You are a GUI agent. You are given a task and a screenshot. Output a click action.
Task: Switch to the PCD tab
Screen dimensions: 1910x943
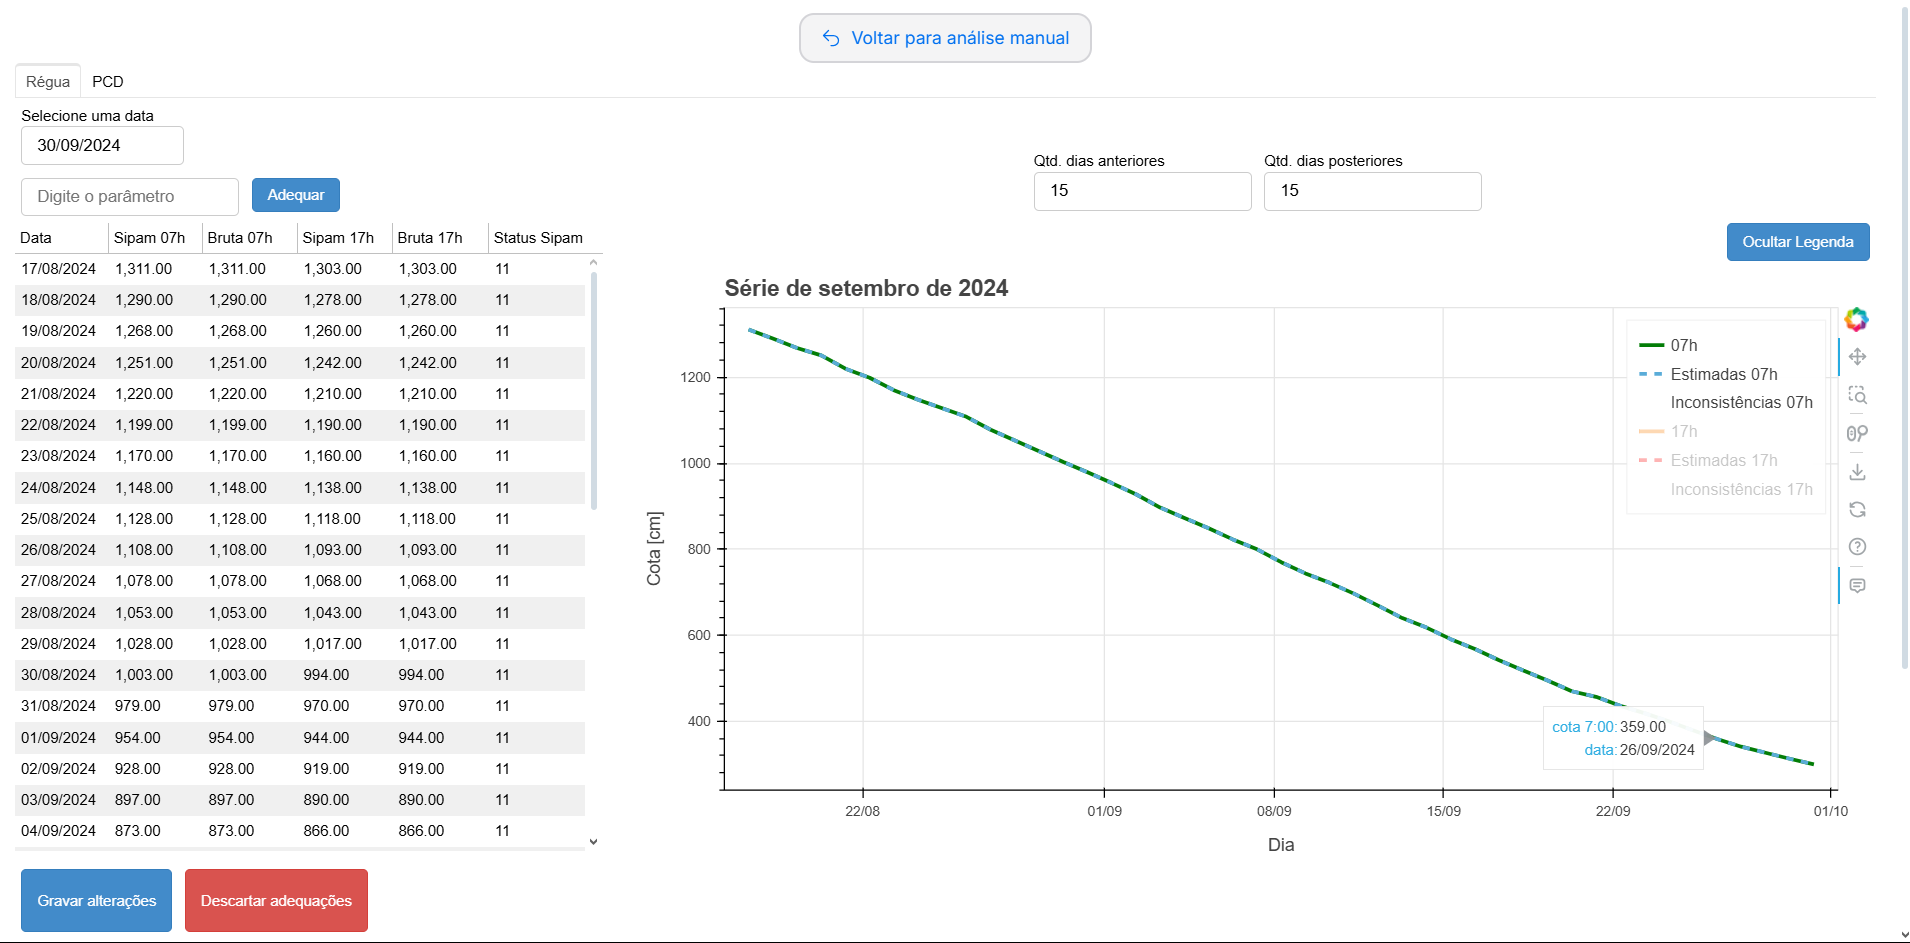click(x=108, y=82)
